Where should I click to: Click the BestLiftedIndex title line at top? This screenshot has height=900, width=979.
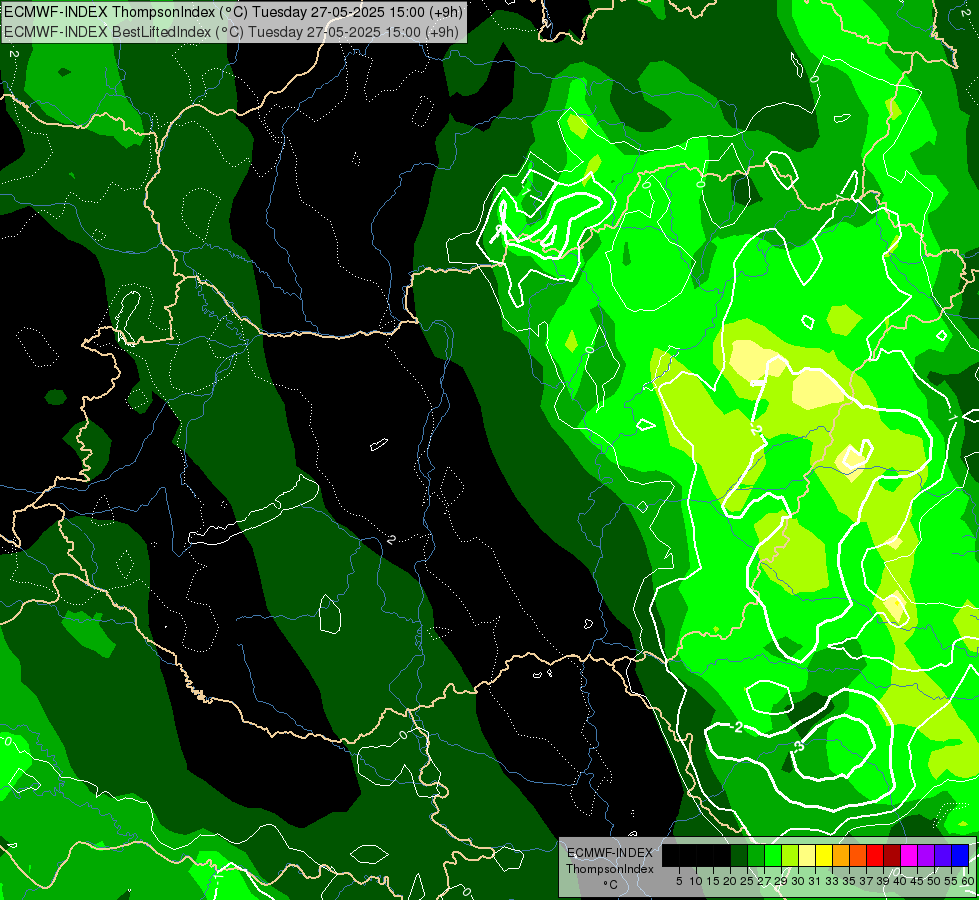tap(232, 32)
